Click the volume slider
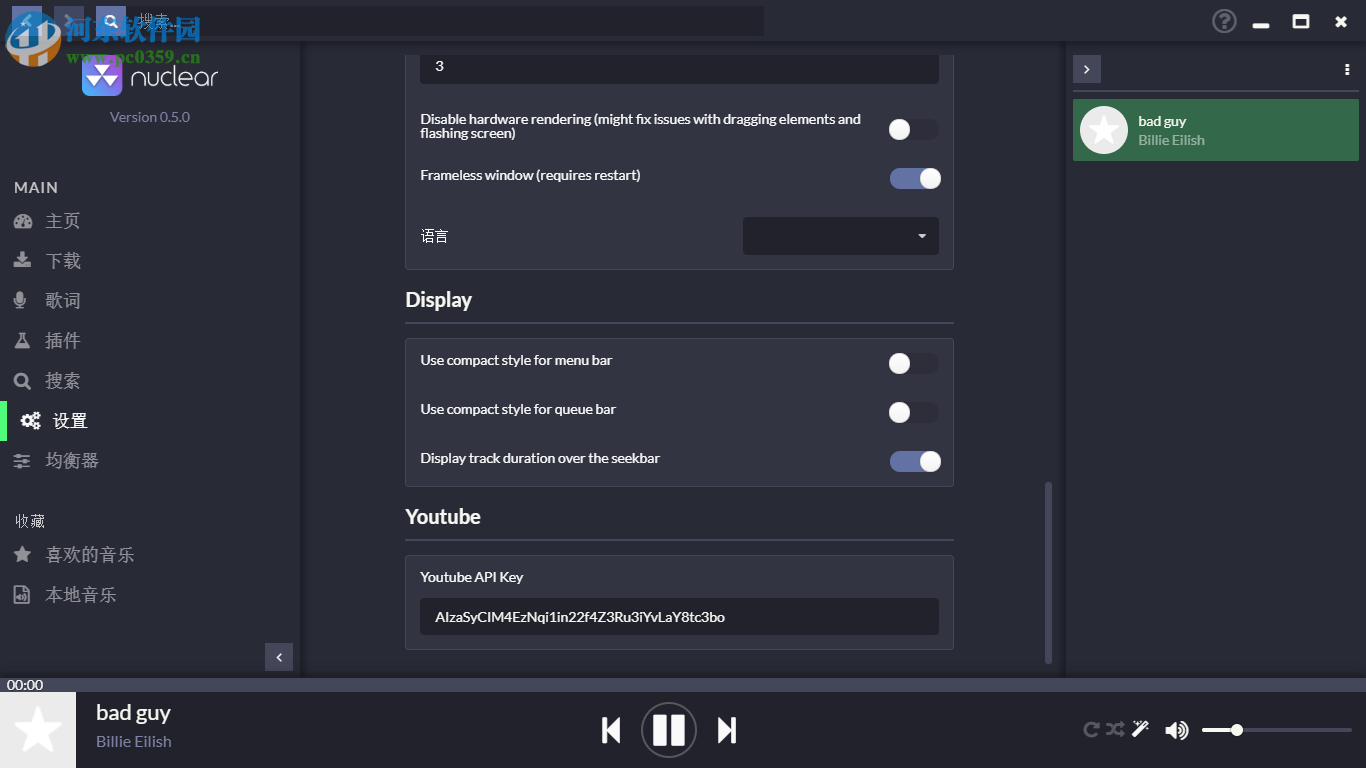 click(1276, 730)
